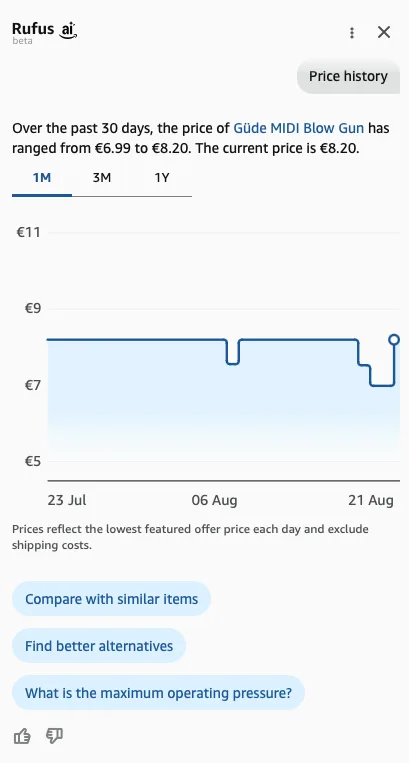
Task: Click the lowest price step before 21 Aug
Action: coord(382,385)
